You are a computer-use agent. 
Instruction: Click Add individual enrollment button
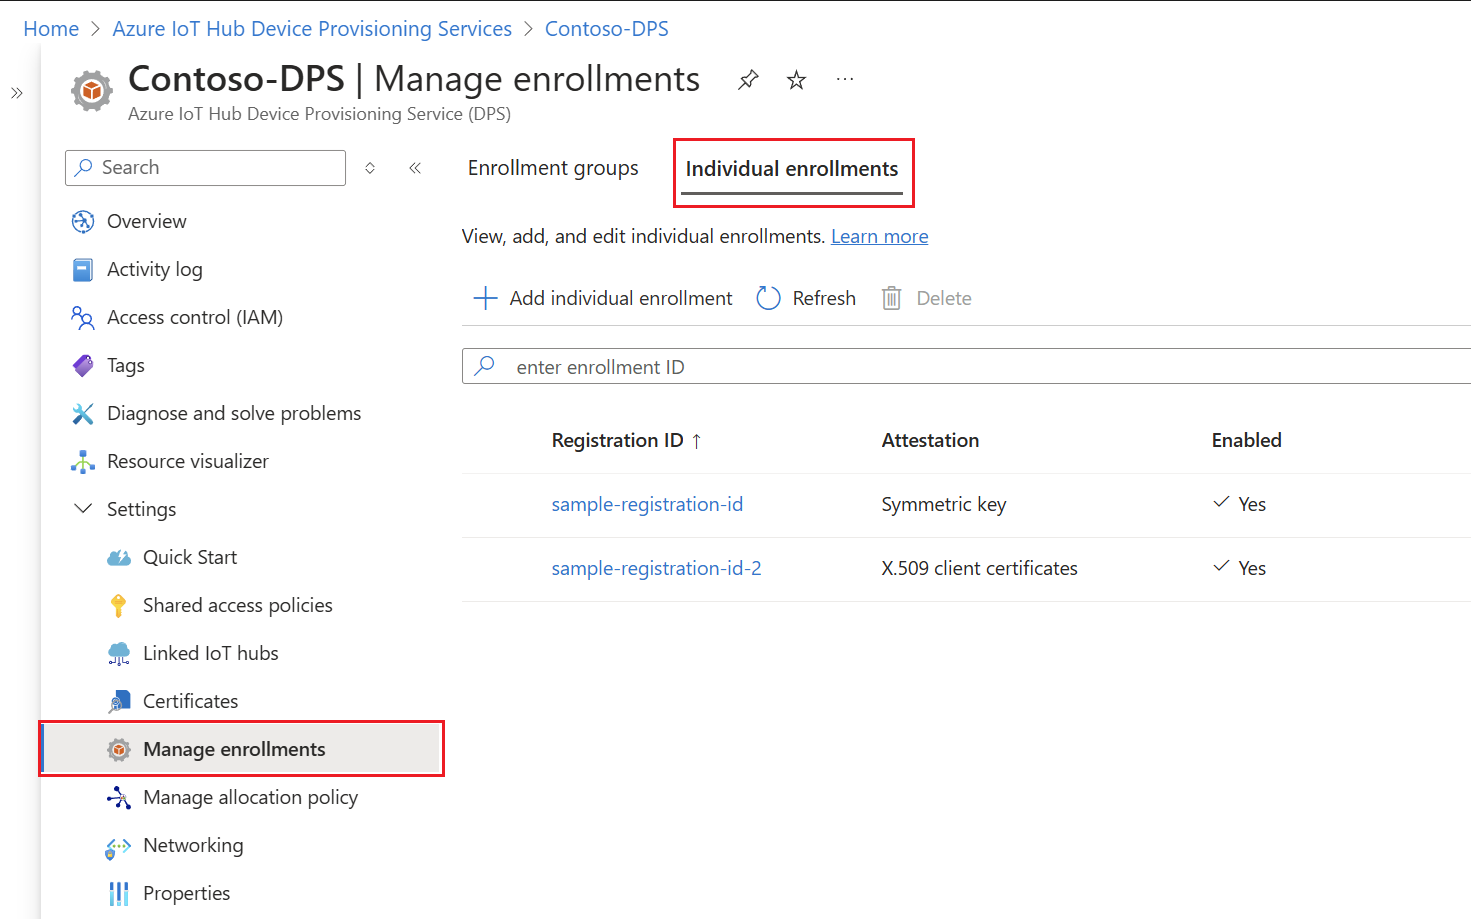(x=603, y=298)
